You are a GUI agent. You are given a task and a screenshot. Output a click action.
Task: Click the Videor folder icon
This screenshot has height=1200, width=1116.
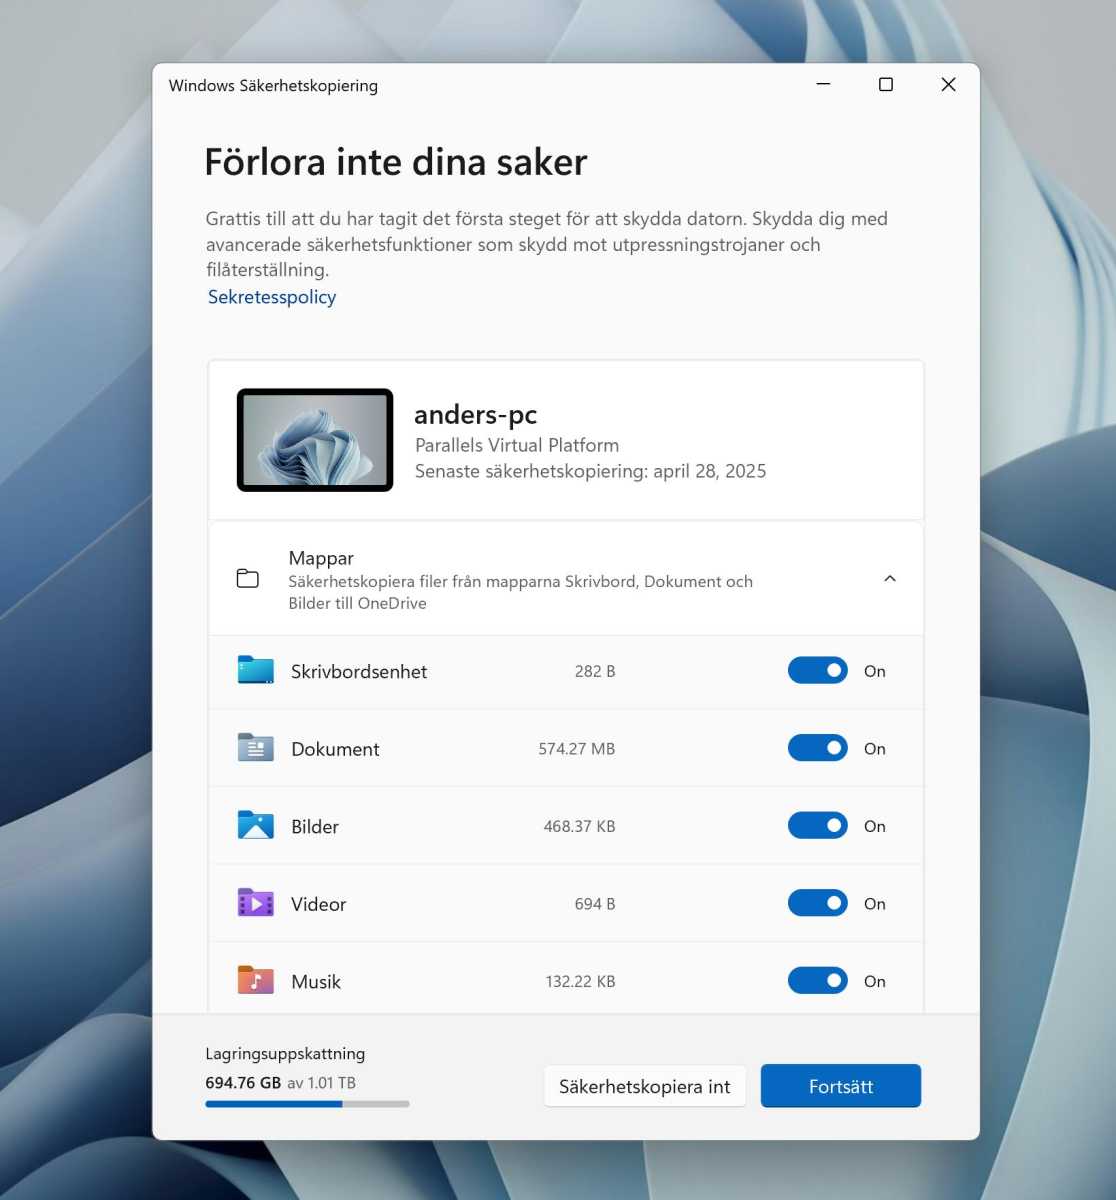click(x=255, y=903)
